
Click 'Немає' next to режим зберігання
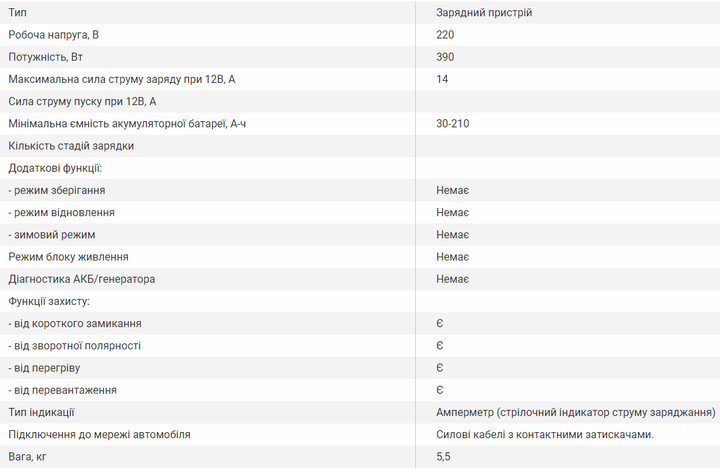point(452,190)
